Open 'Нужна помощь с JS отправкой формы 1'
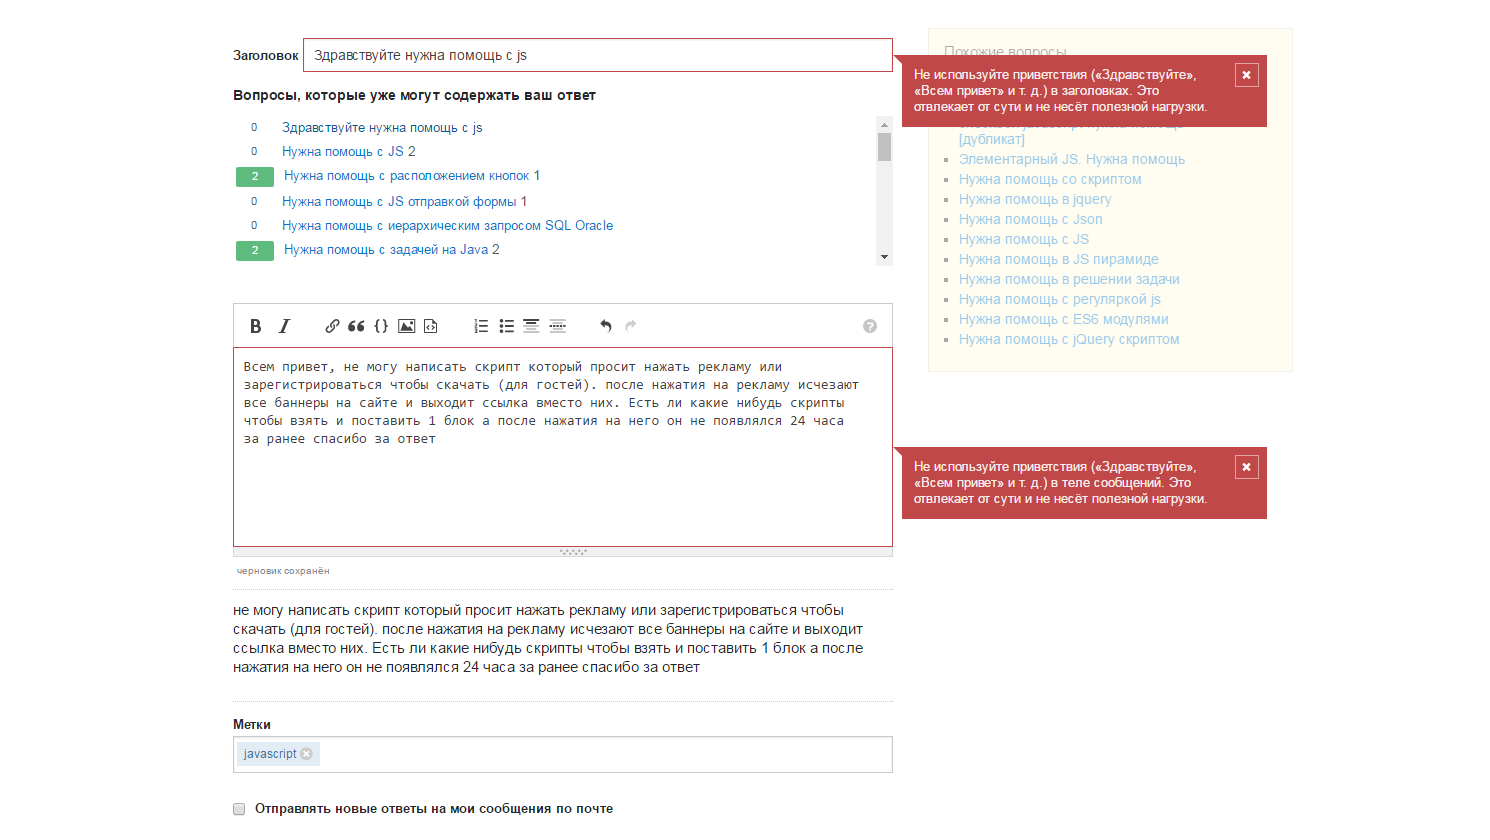The image size is (1490, 840). (405, 202)
